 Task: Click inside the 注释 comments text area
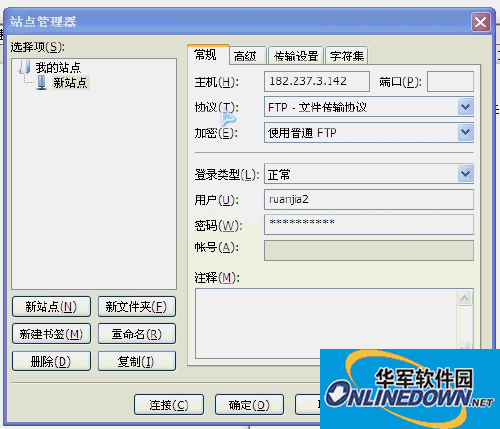[x=327, y=323]
